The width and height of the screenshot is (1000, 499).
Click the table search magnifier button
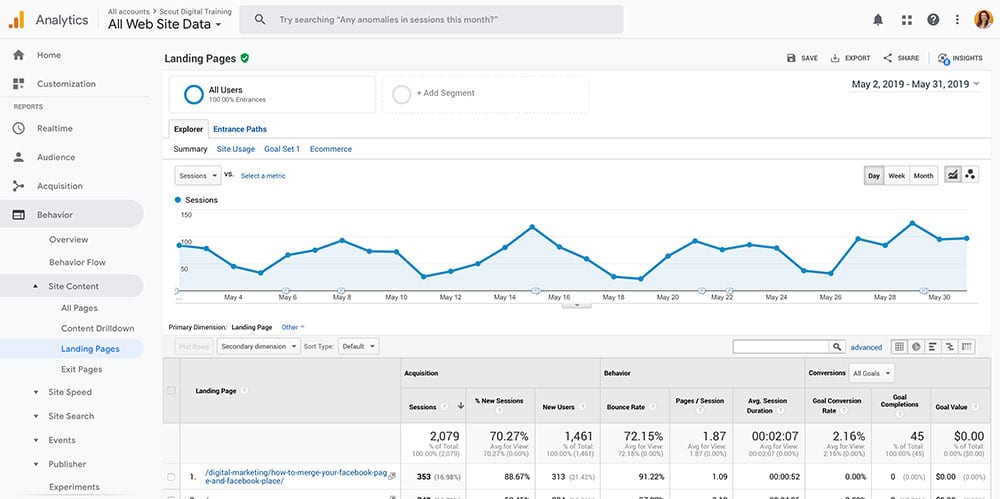(837, 347)
